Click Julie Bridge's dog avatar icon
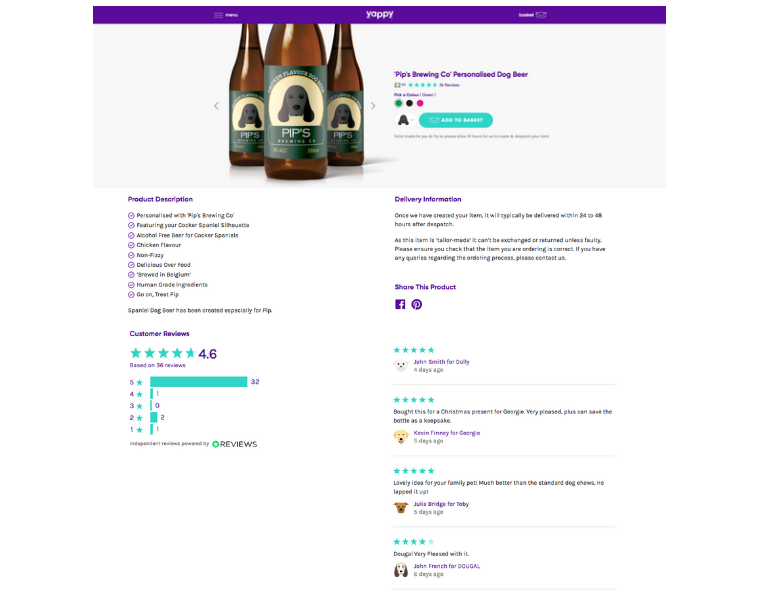The height and width of the screenshot is (598, 760). [401, 507]
